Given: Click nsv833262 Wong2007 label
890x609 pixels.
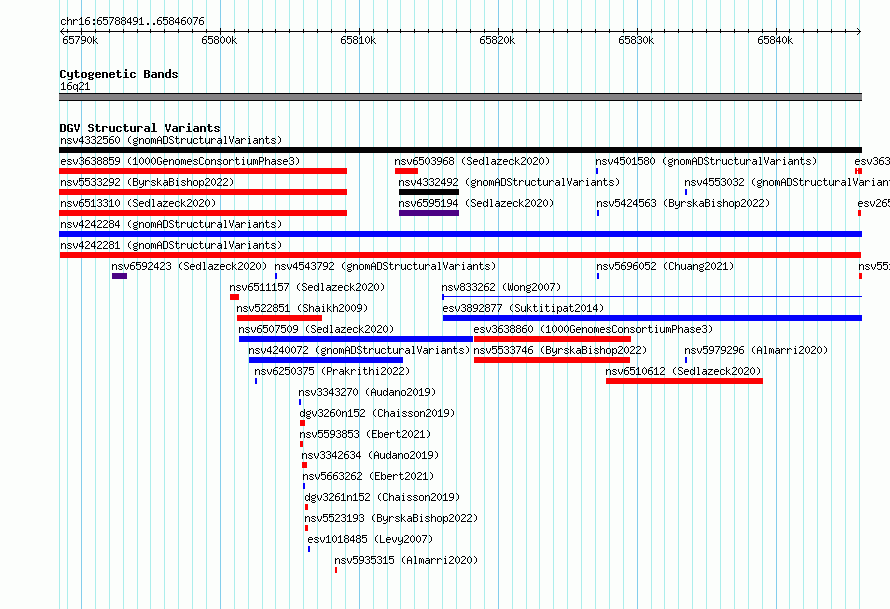Looking at the screenshot, I should pyautogui.click(x=501, y=287).
